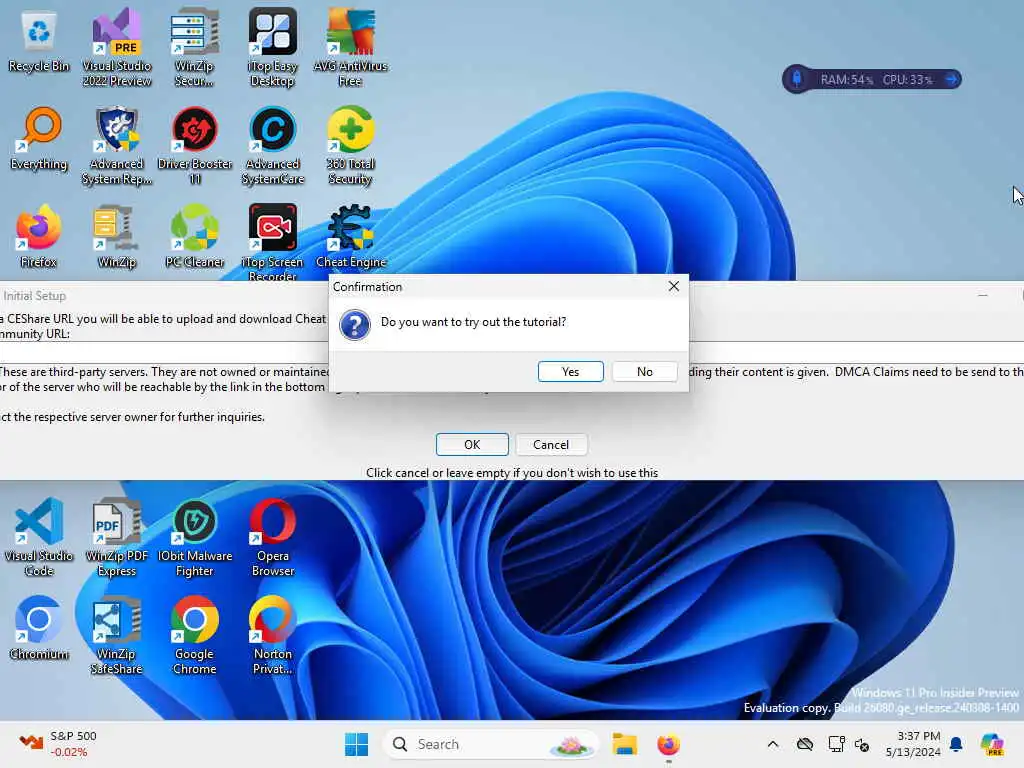
Task: Select iTop Screen Recorder icon
Action: [x=272, y=243]
